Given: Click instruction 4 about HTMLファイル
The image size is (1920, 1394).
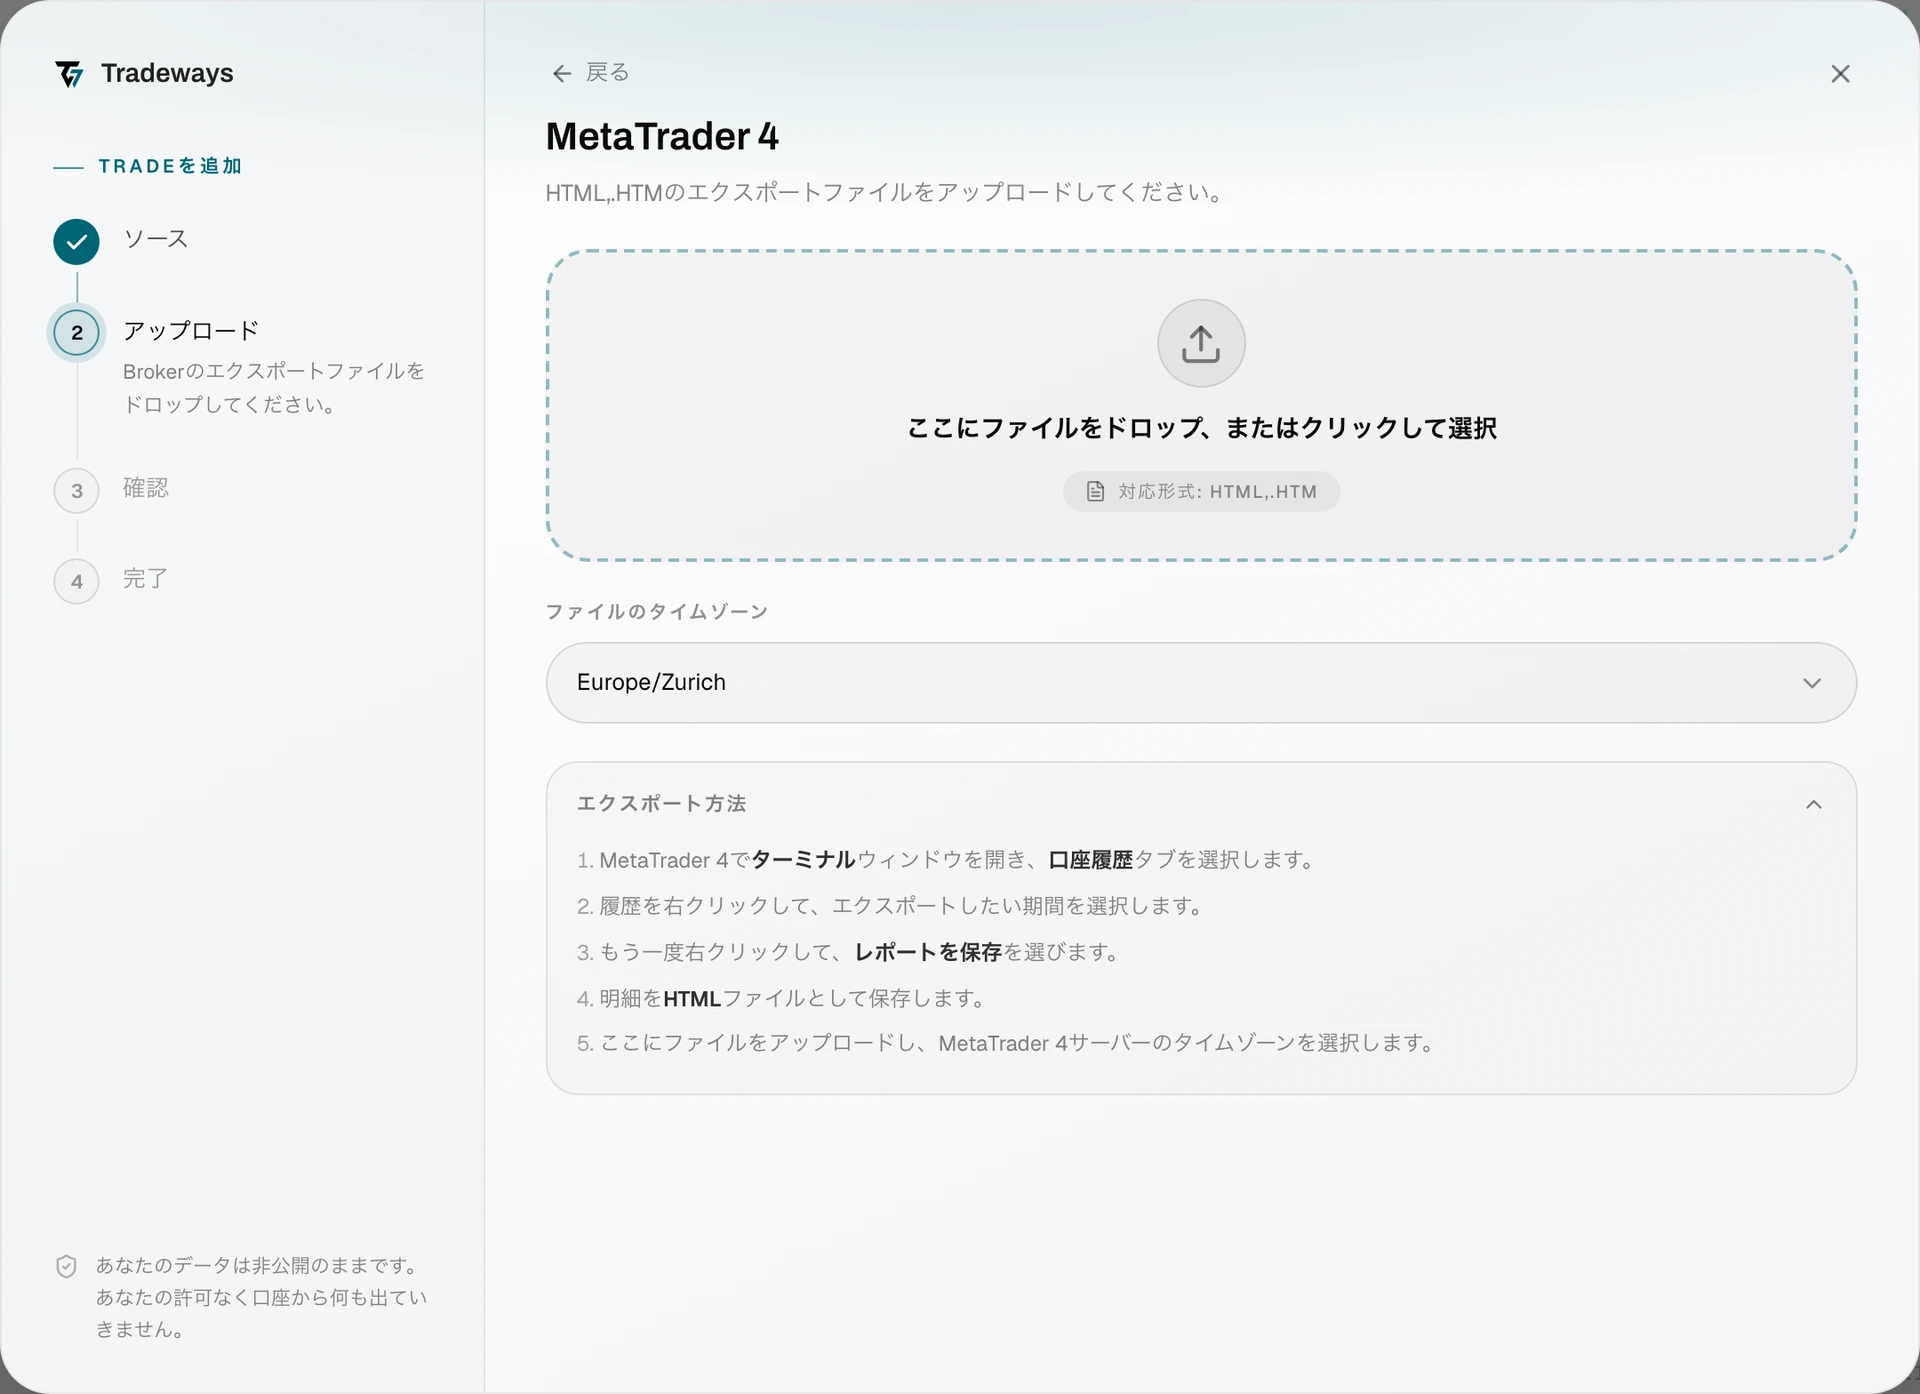Looking at the screenshot, I should 782,998.
